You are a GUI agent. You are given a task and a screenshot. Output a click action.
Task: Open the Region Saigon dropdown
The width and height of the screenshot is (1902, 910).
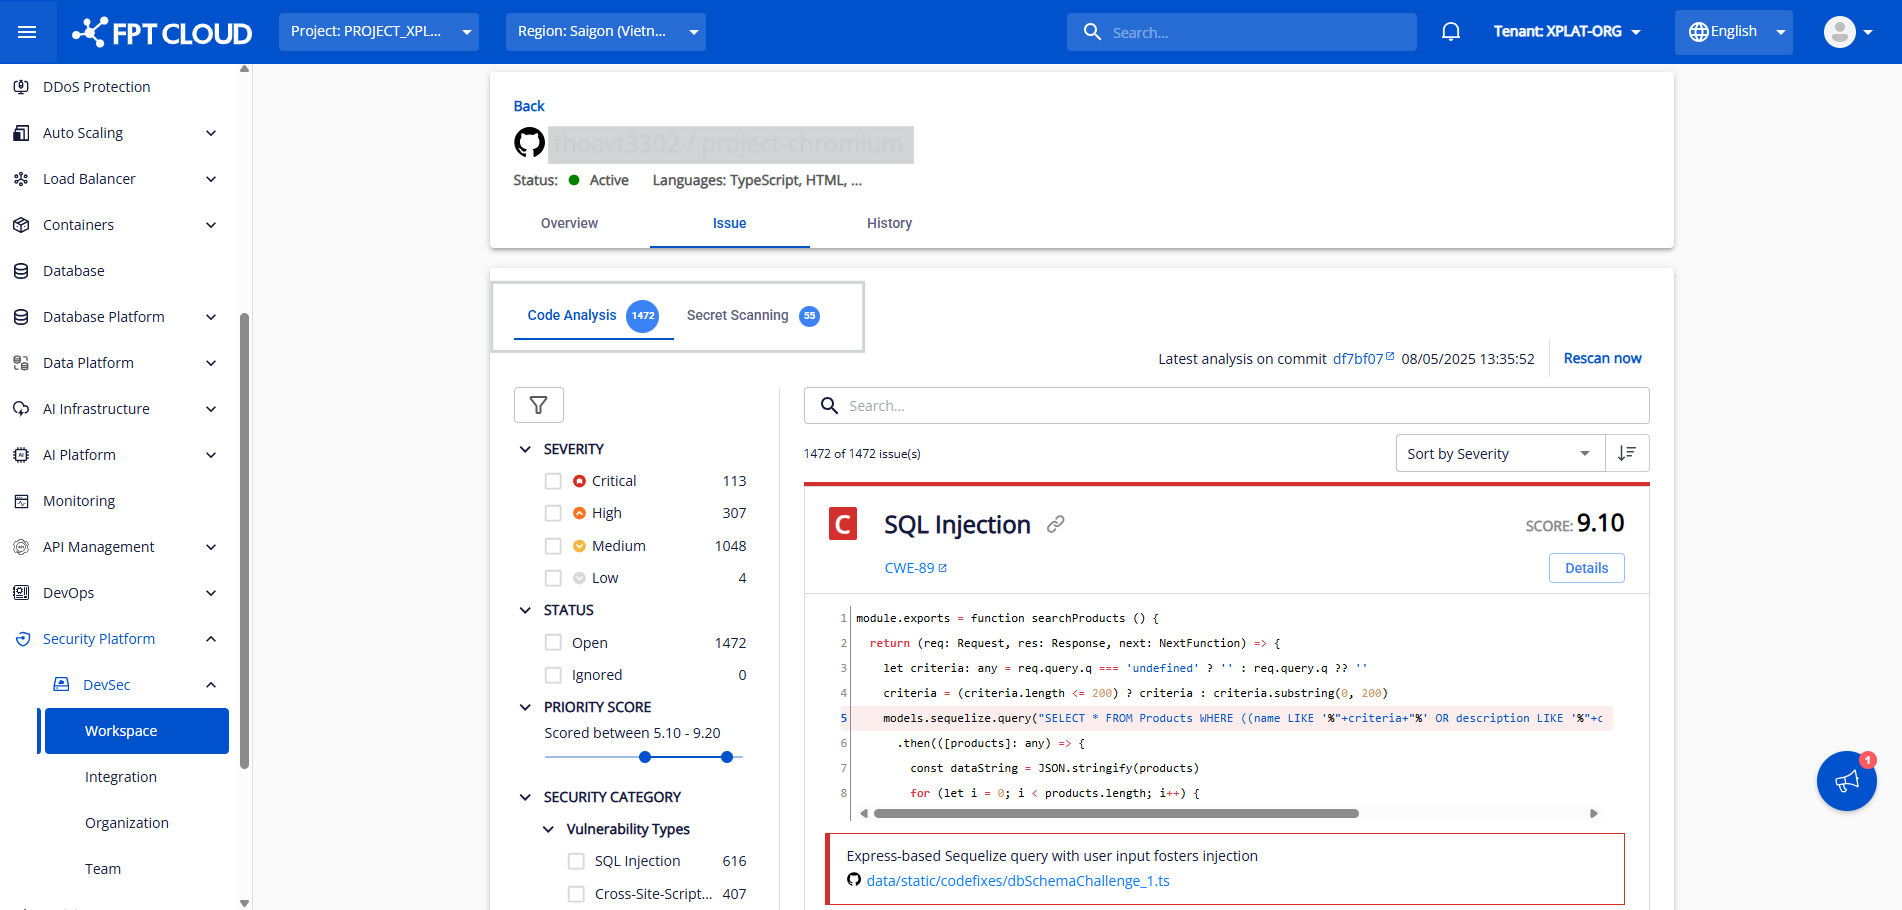coord(606,32)
